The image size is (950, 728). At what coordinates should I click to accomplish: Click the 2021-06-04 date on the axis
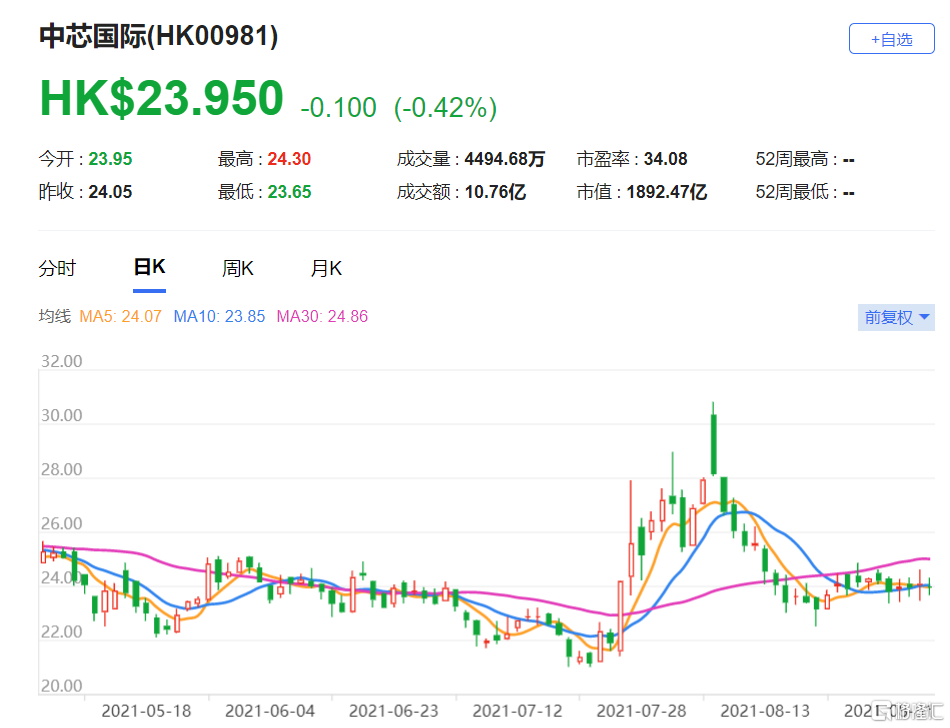pos(270,710)
